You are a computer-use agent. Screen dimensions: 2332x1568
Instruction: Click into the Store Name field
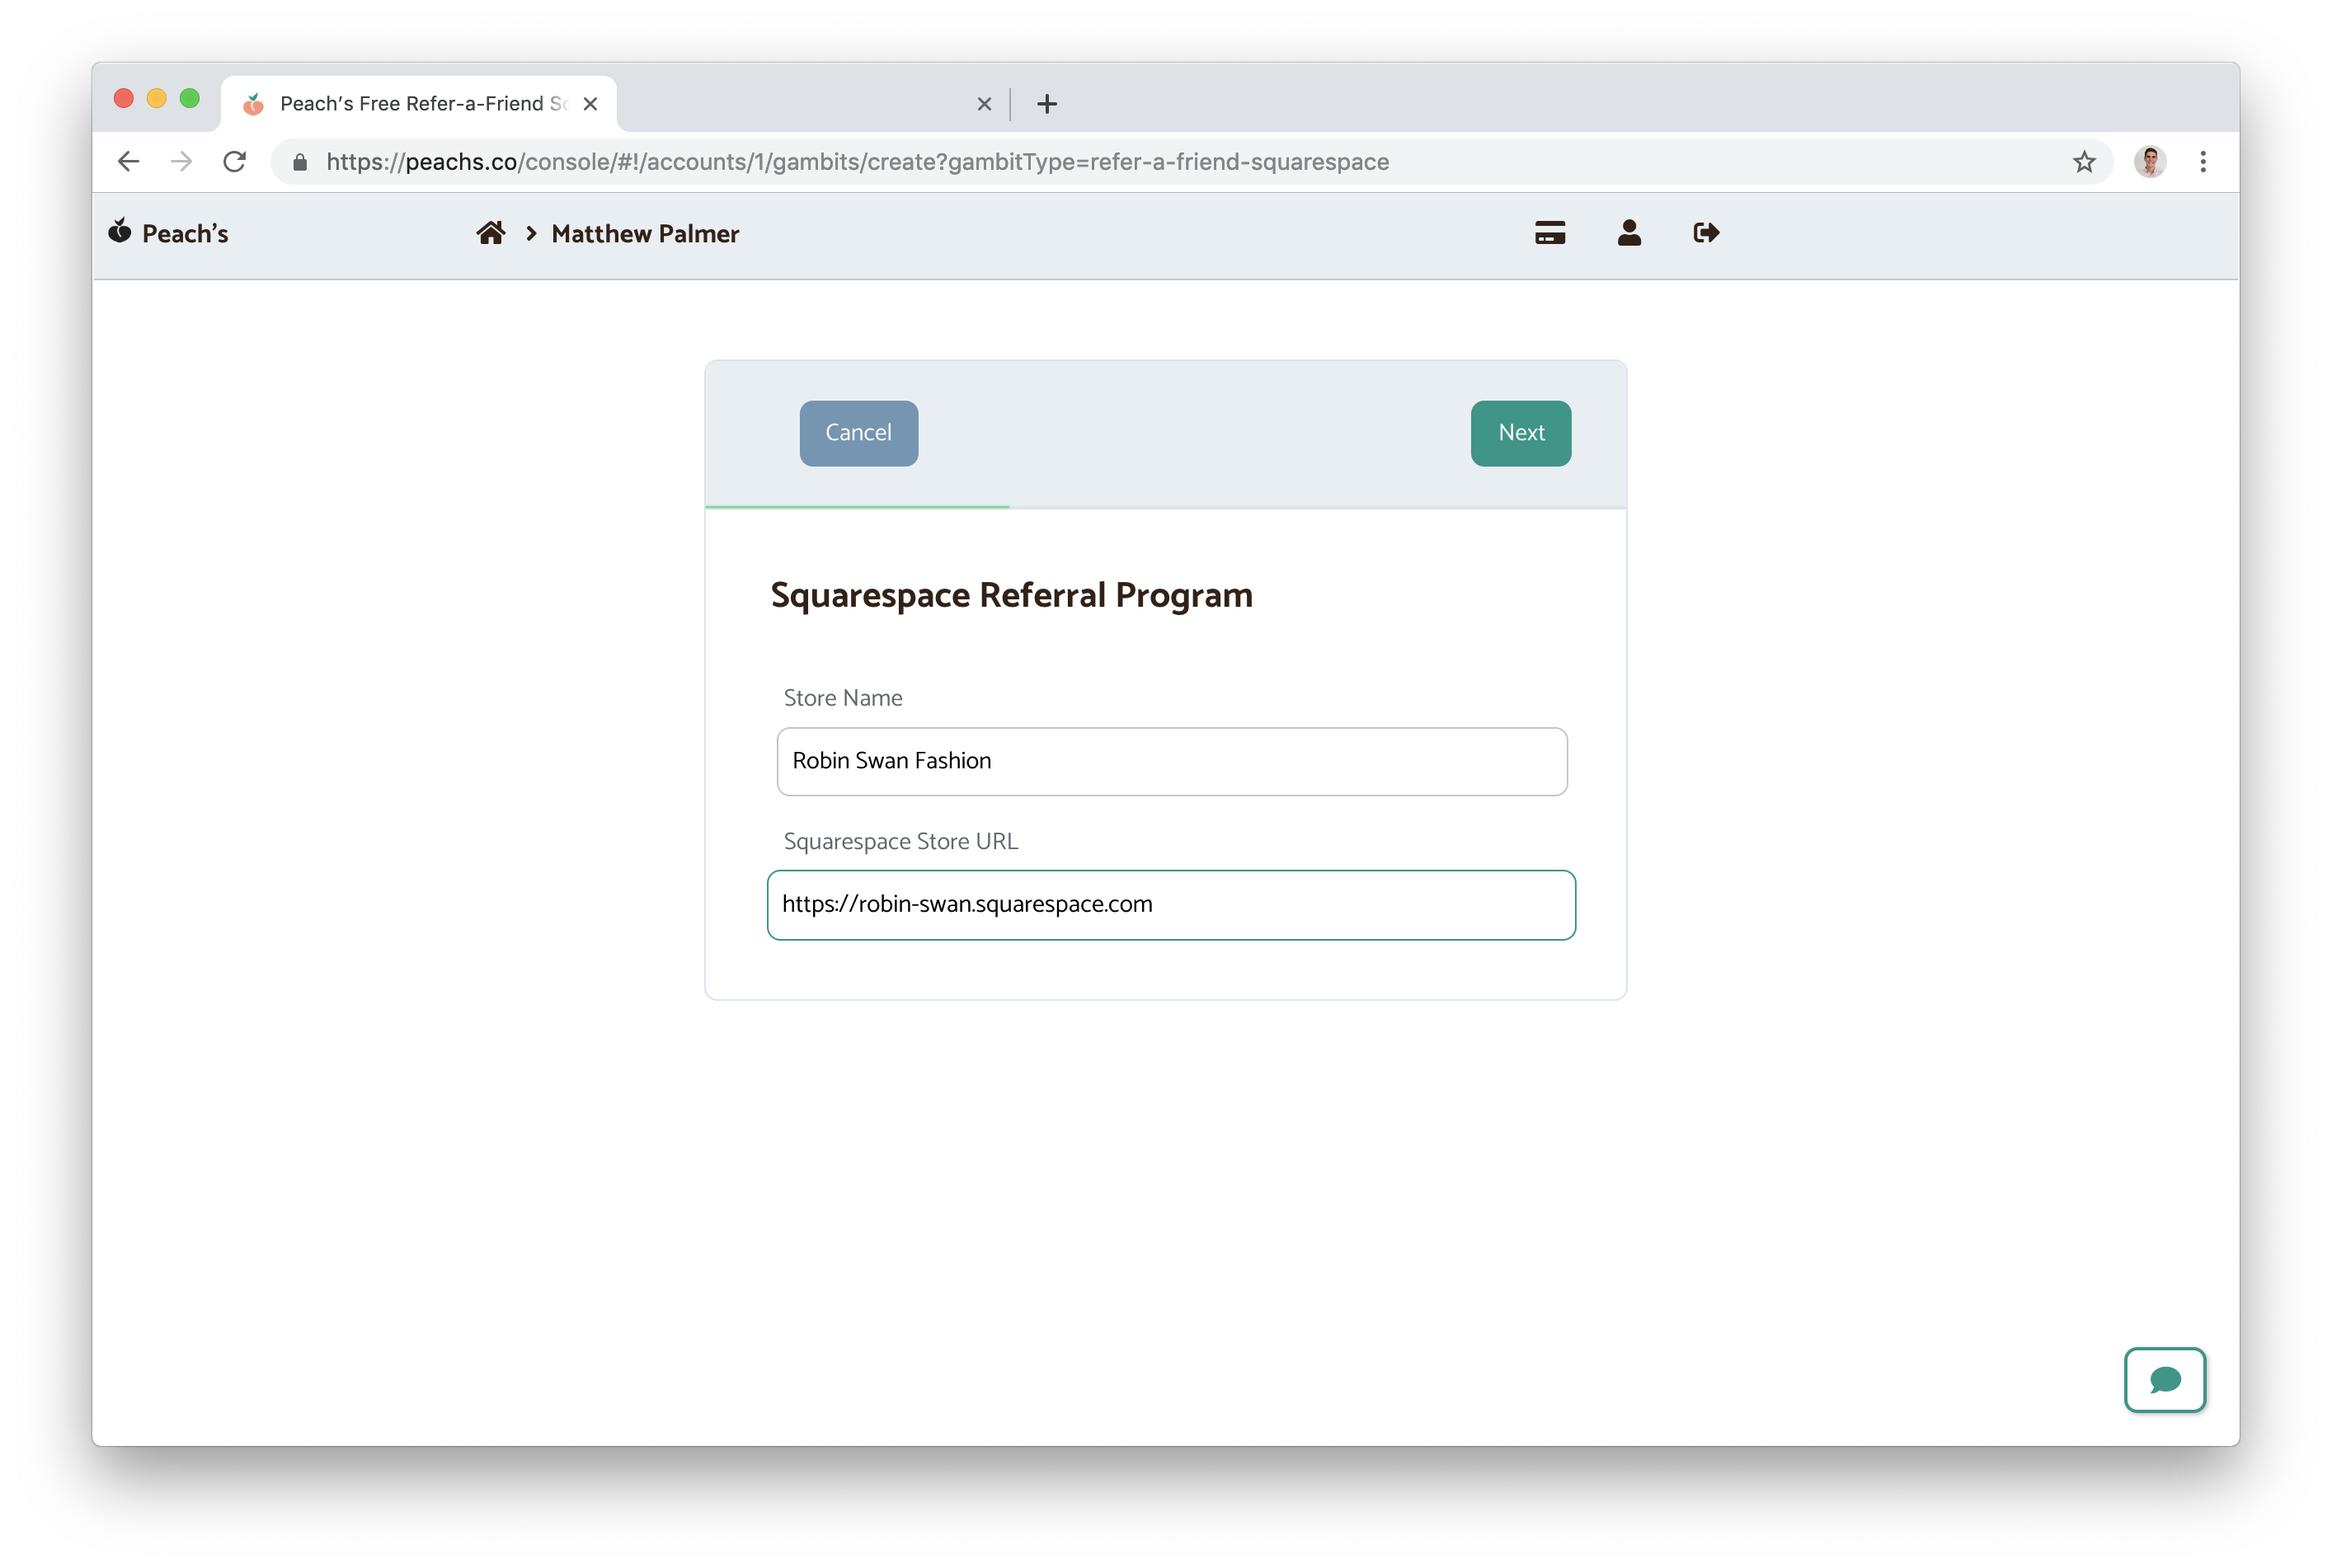pyautogui.click(x=1171, y=761)
